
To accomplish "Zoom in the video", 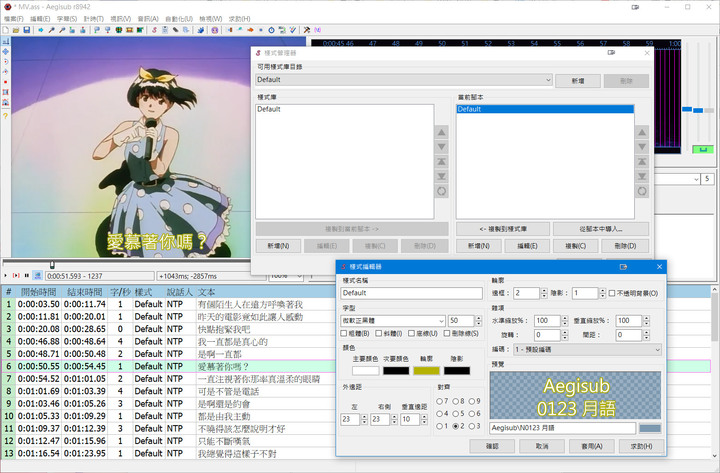I will tap(51, 30).
